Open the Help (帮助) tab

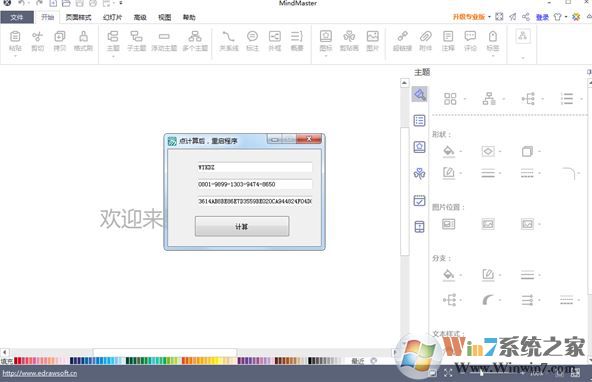tap(189, 17)
